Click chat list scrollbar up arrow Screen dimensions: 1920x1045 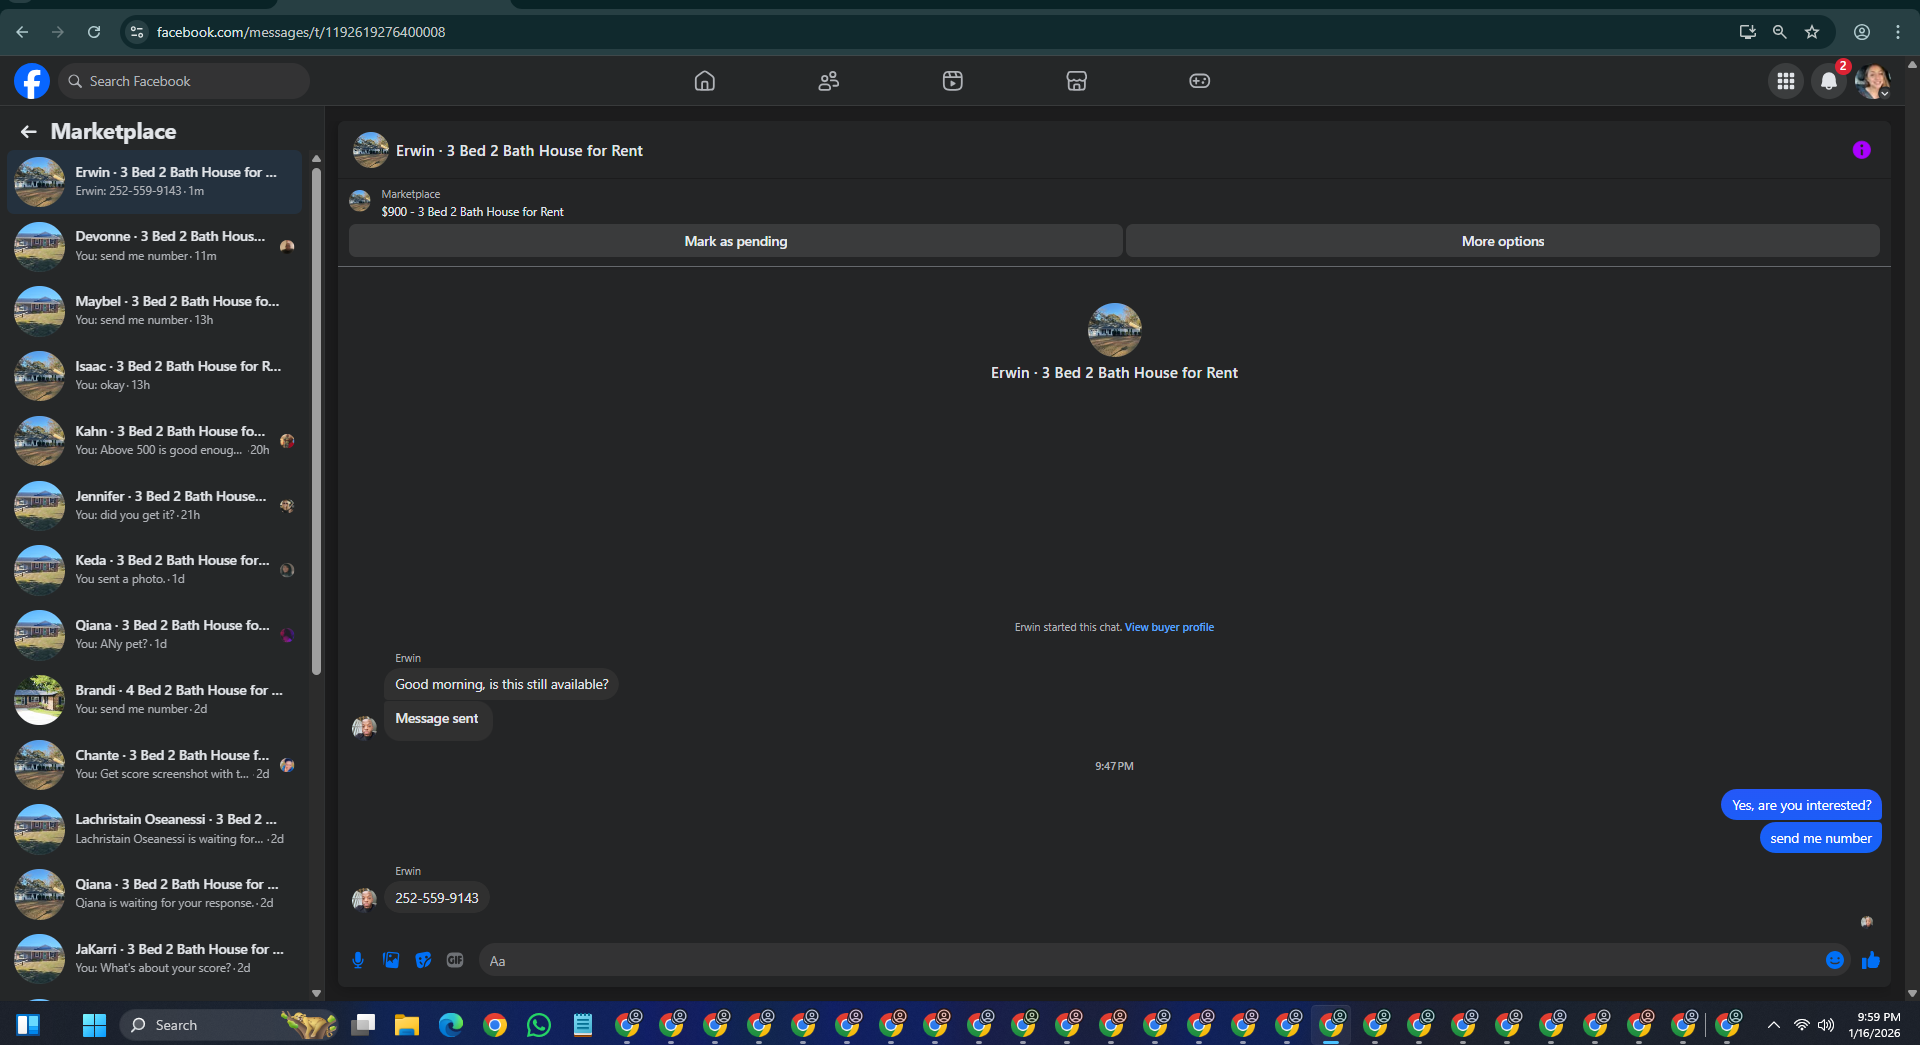click(316, 158)
